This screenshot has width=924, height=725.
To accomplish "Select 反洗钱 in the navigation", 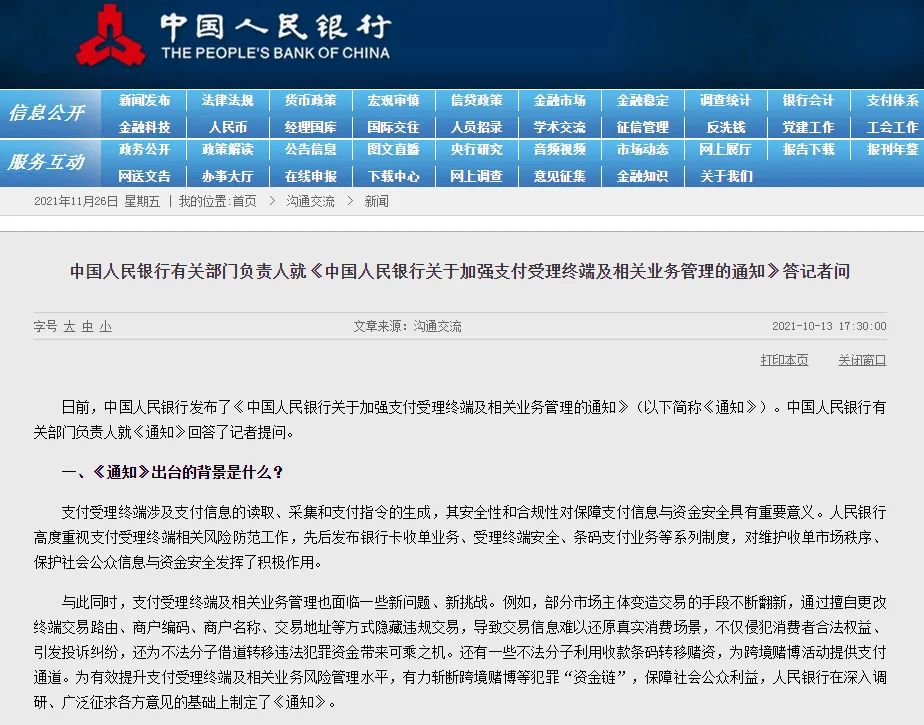I will (x=726, y=127).
